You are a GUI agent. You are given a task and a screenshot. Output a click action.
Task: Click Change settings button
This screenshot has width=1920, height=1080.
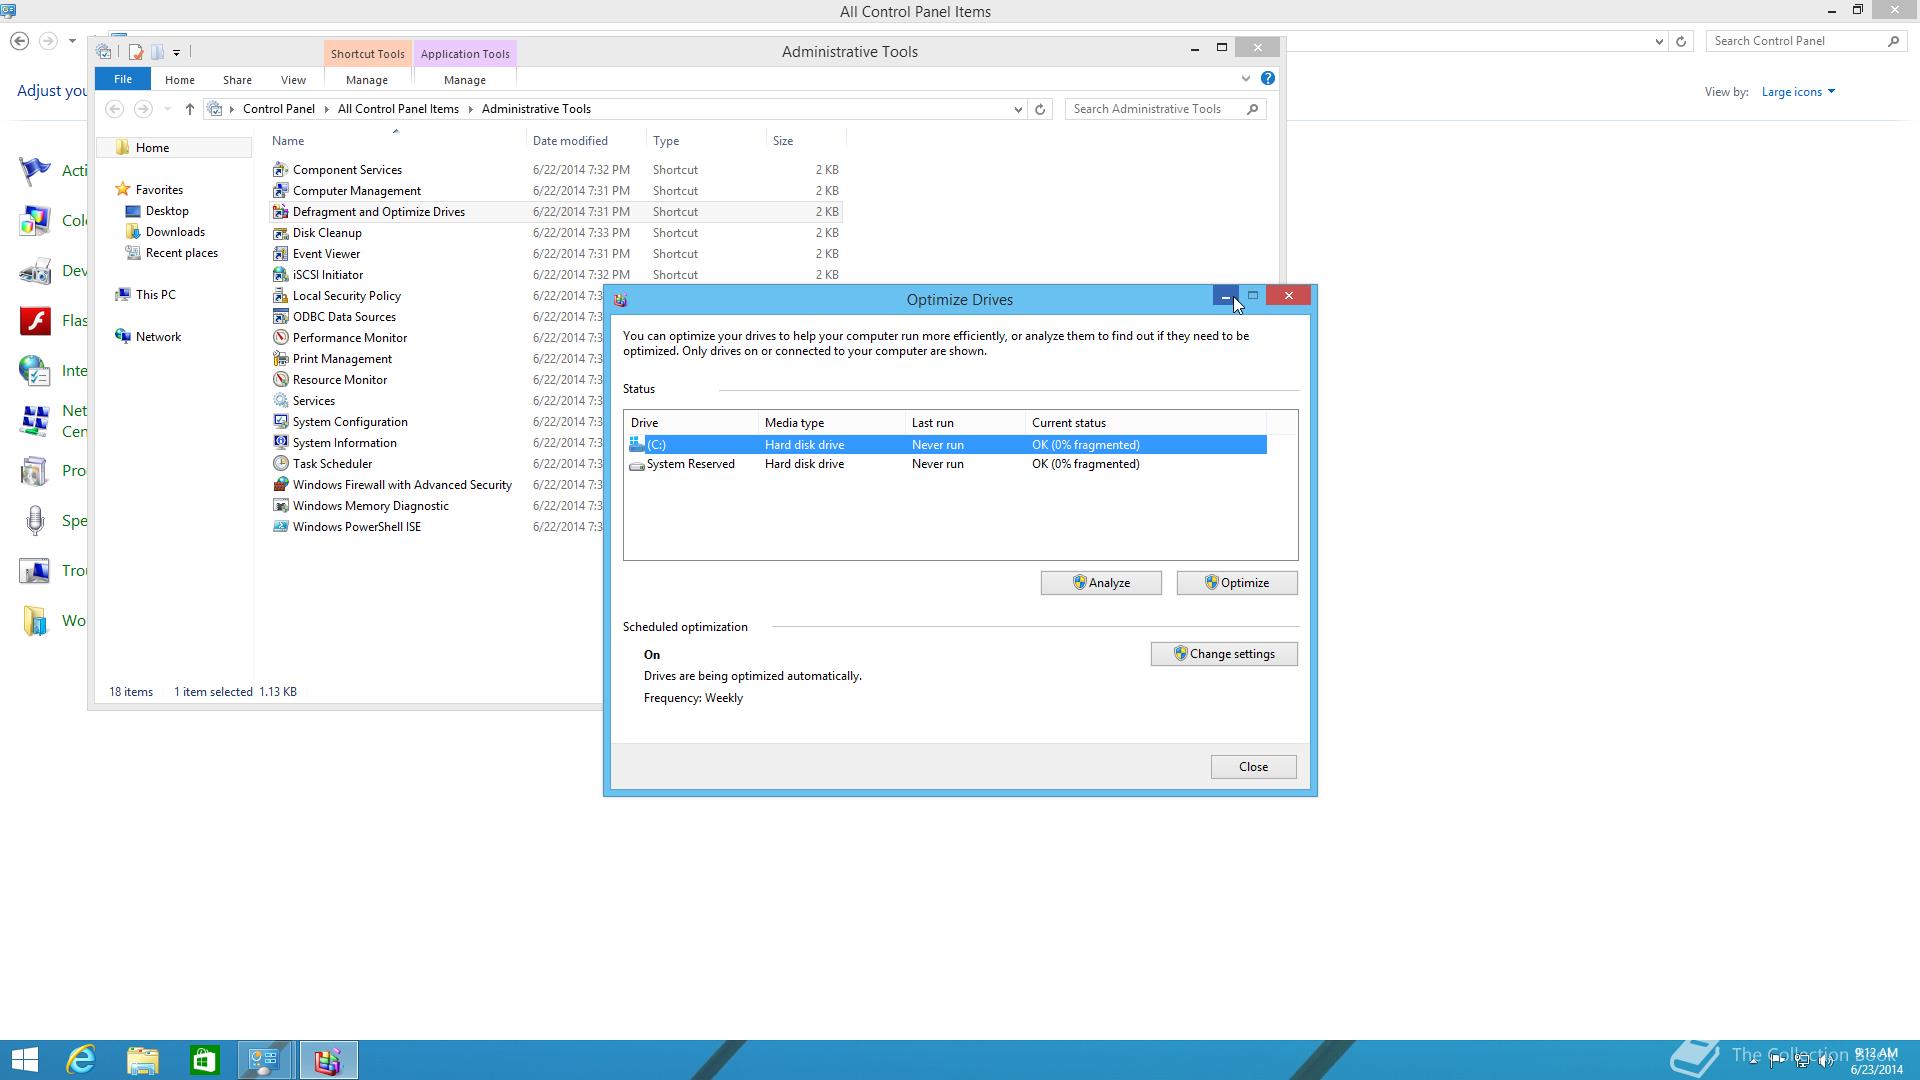click(x=1224, y=654)
